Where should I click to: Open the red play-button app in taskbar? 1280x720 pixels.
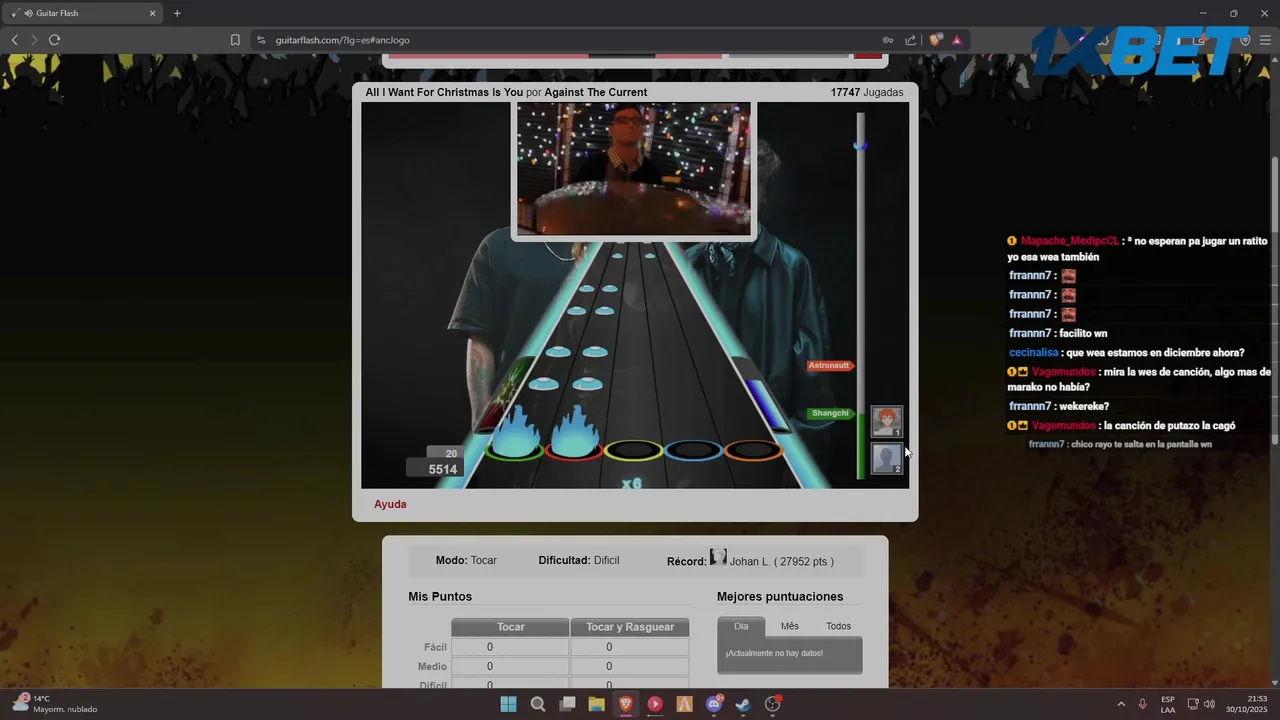click(x=655, y=704)
